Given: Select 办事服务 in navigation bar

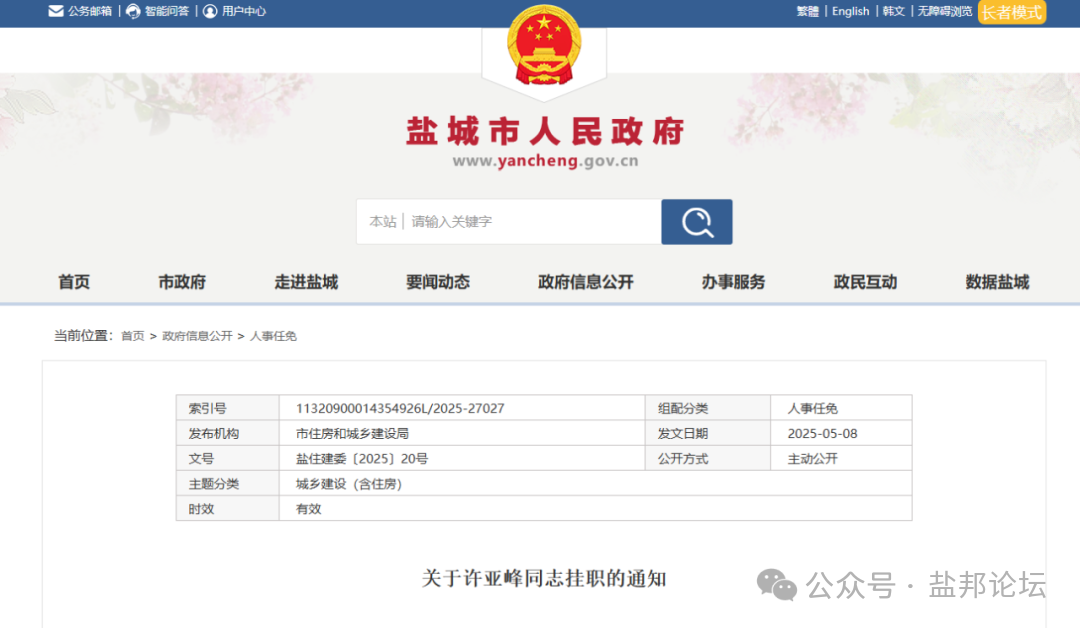Looking at the screenshot, I should [x=733, y=282].
